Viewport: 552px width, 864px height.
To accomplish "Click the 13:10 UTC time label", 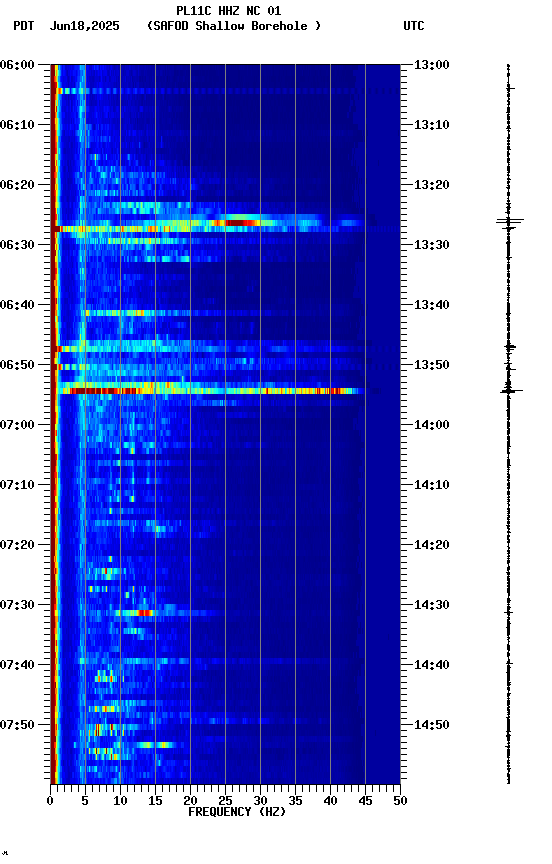I will tap(432, 125).
